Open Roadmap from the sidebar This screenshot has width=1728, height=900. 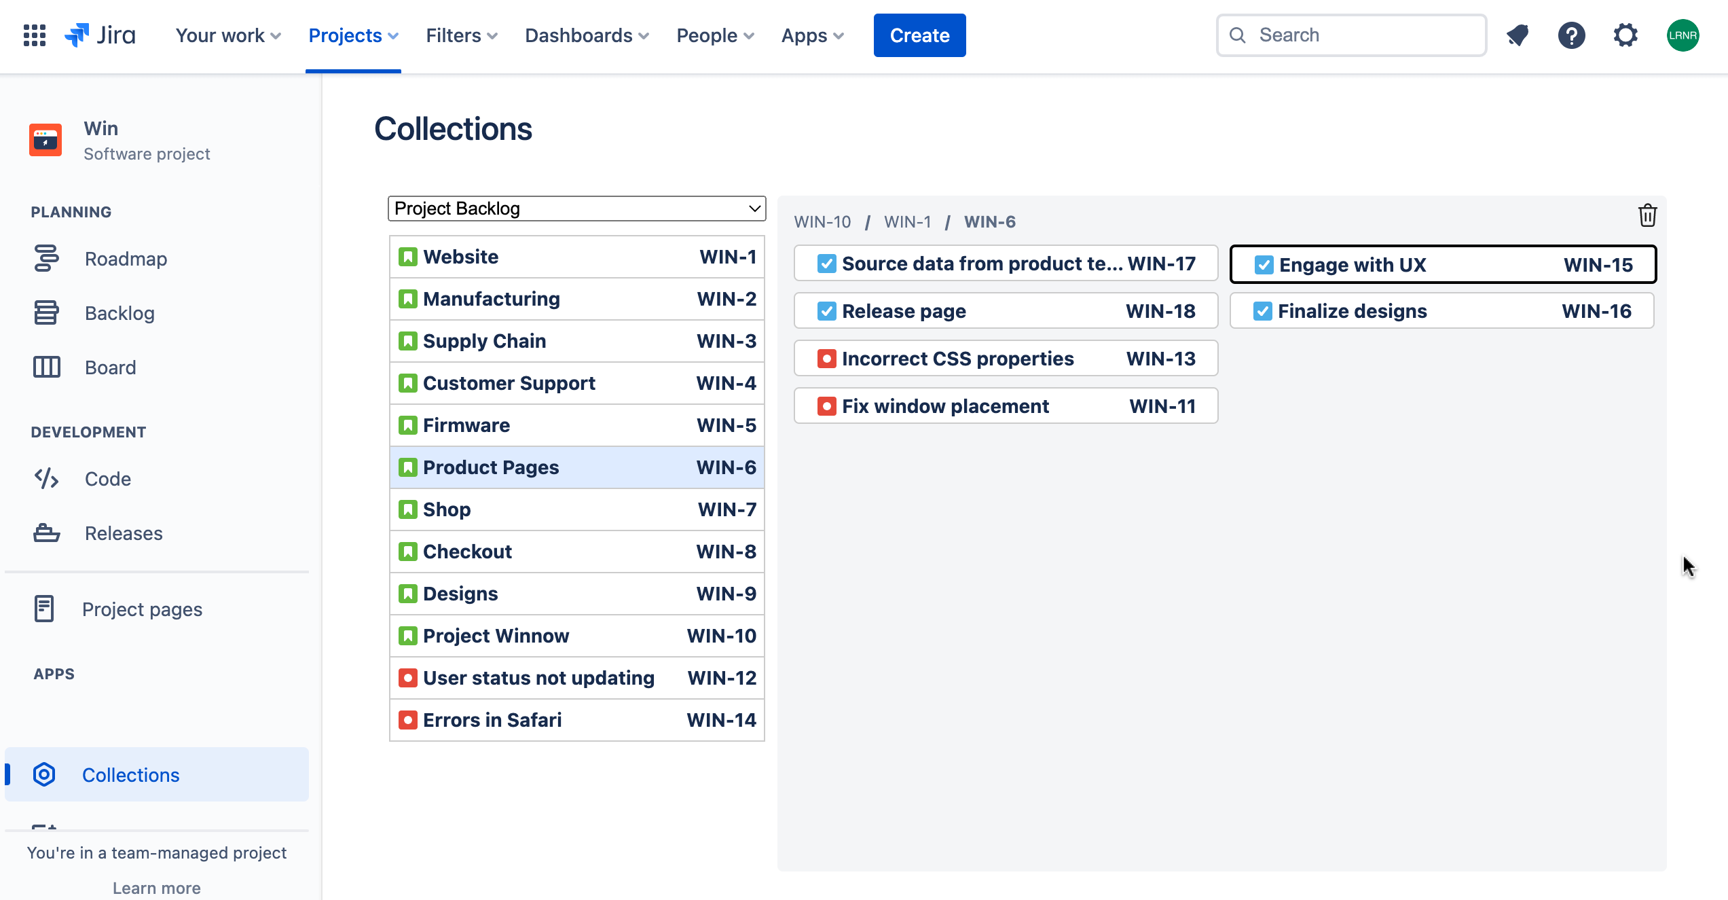[x=125, y=259]
